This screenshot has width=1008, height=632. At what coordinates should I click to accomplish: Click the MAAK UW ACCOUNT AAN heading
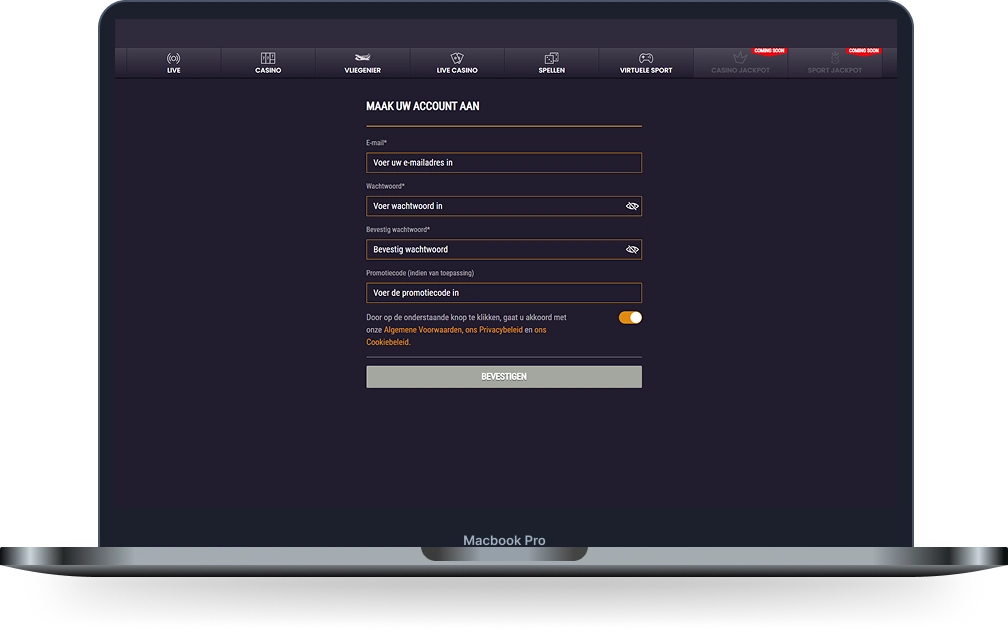pos(422,106)
